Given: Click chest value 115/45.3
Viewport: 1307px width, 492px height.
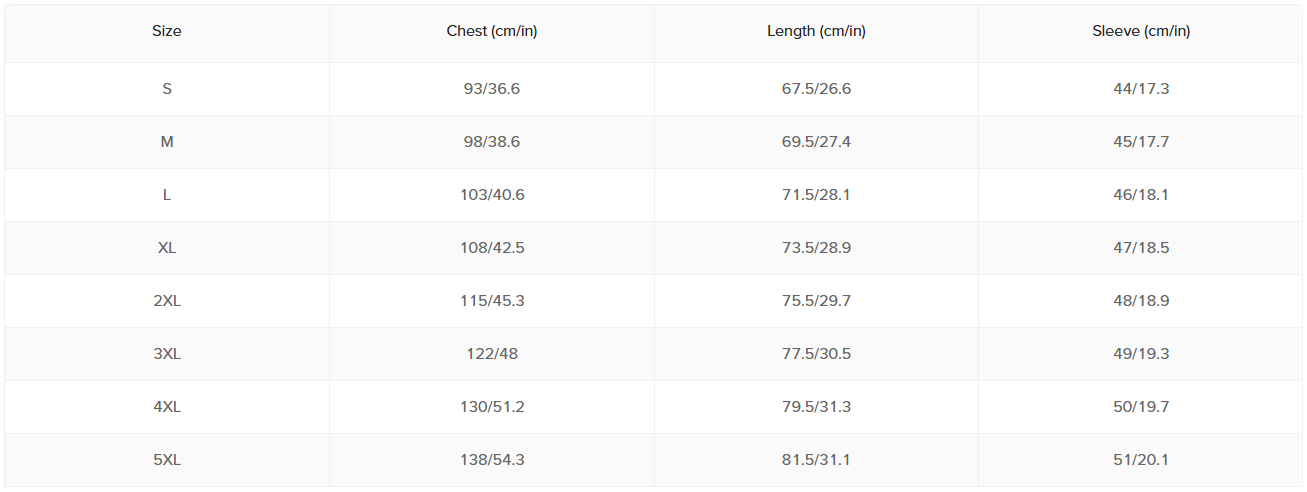Looking at the screenshot, I should 492,301.
